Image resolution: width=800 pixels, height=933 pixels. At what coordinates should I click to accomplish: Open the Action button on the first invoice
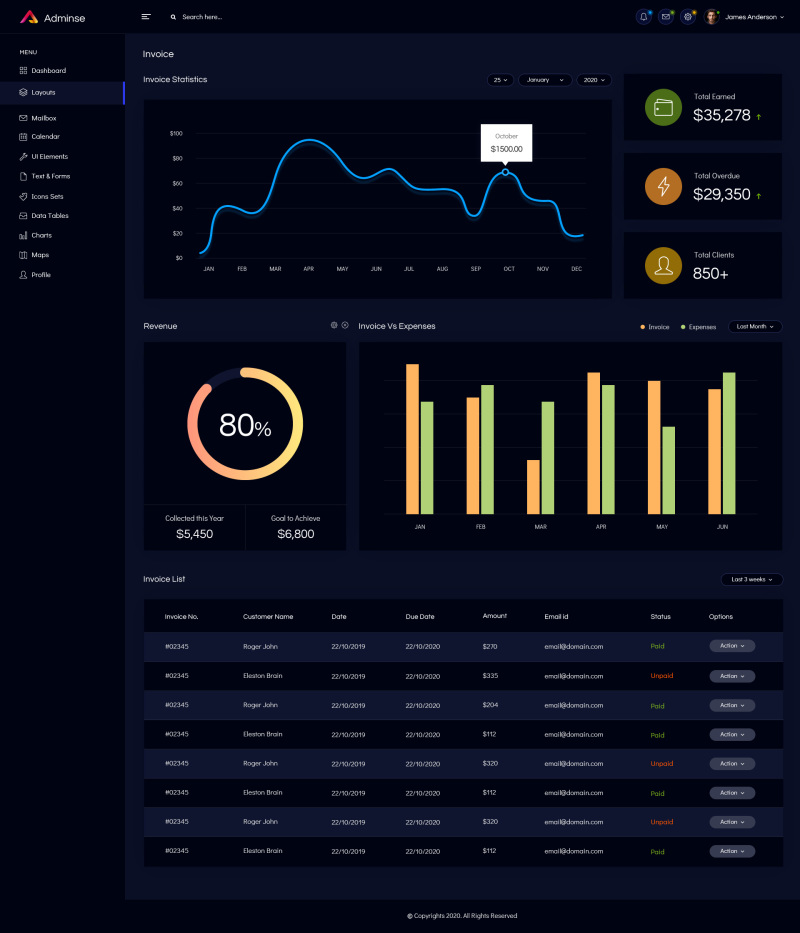pos(732,646)
